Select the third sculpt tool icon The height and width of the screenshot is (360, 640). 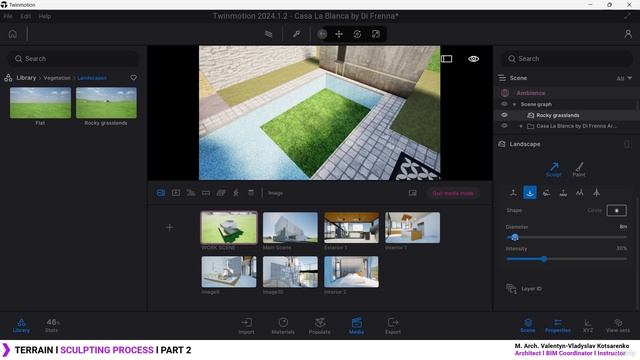(x=547, y=192)
